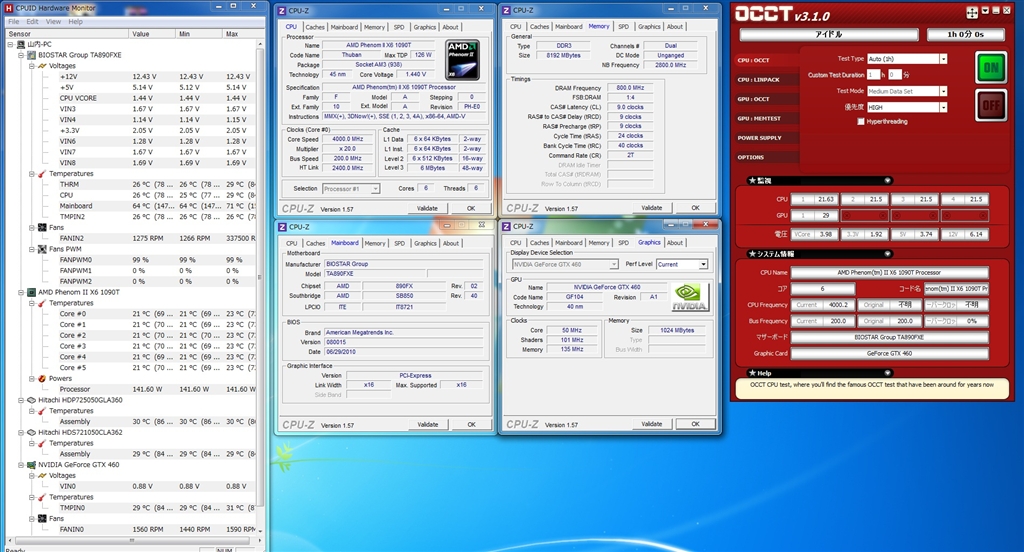Click the computer icon for 山内-PC
Viewport: 1024px width, 552px height.
(x=21, y=44)
